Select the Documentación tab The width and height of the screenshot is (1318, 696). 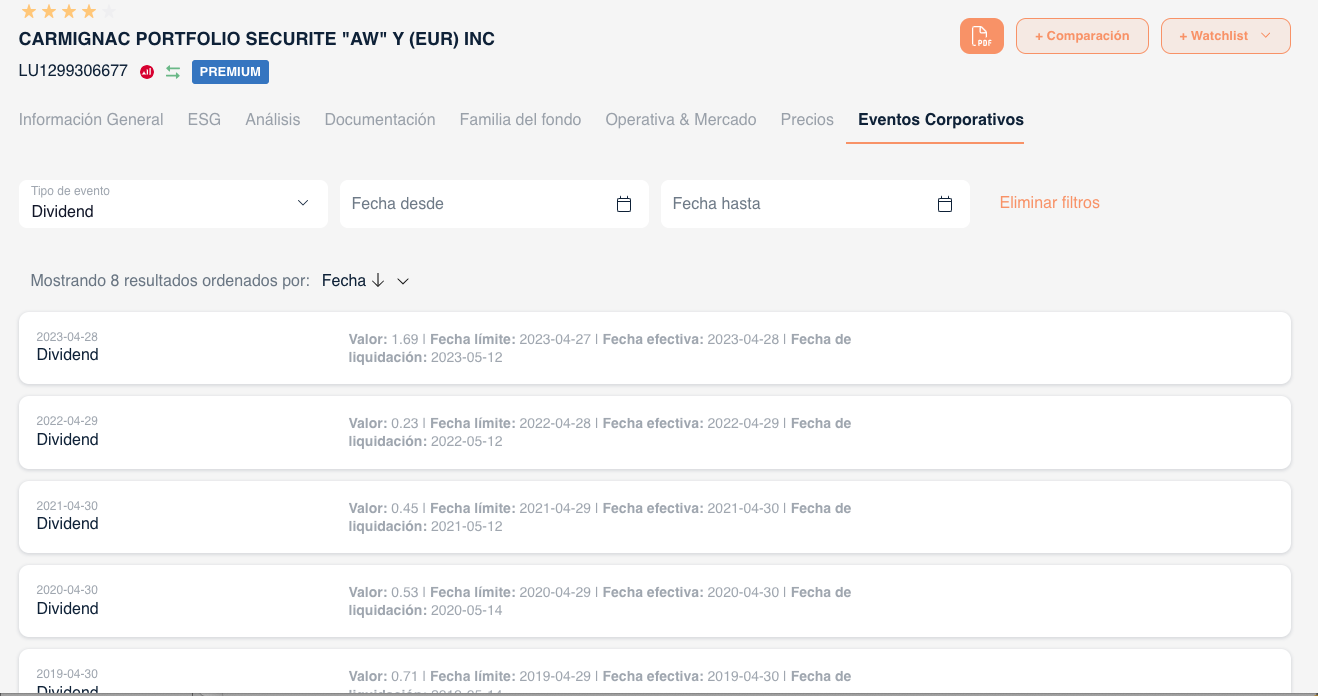point(380,120)
